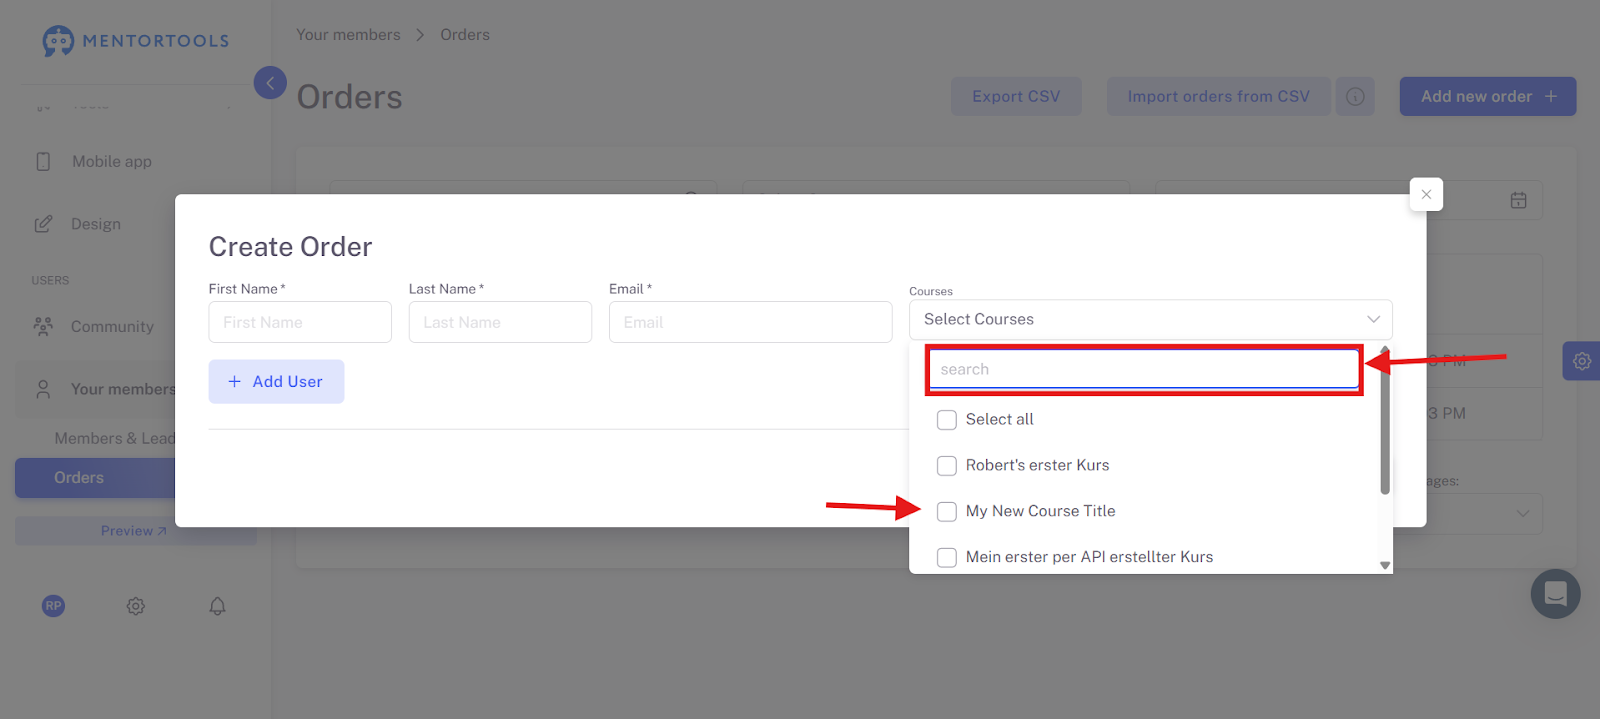Click the Mentortools logo
Viewport: 1600px width, 719px height.
click(x=136, y=41)
